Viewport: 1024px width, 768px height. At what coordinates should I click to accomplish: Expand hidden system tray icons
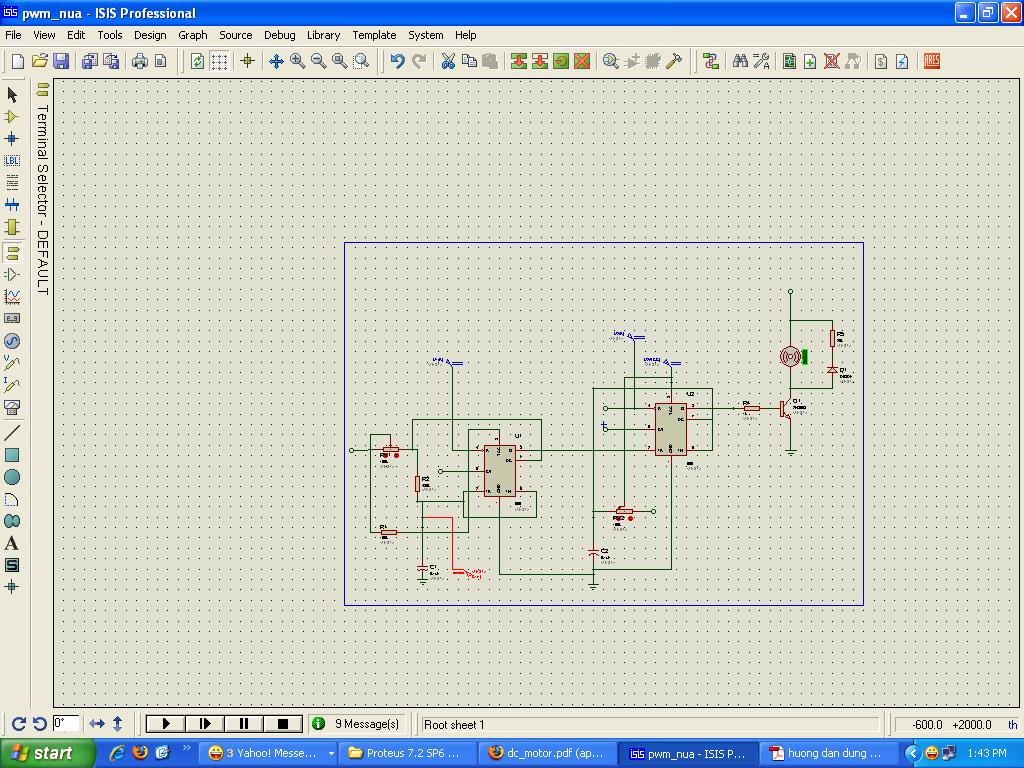tap(912, 753)
